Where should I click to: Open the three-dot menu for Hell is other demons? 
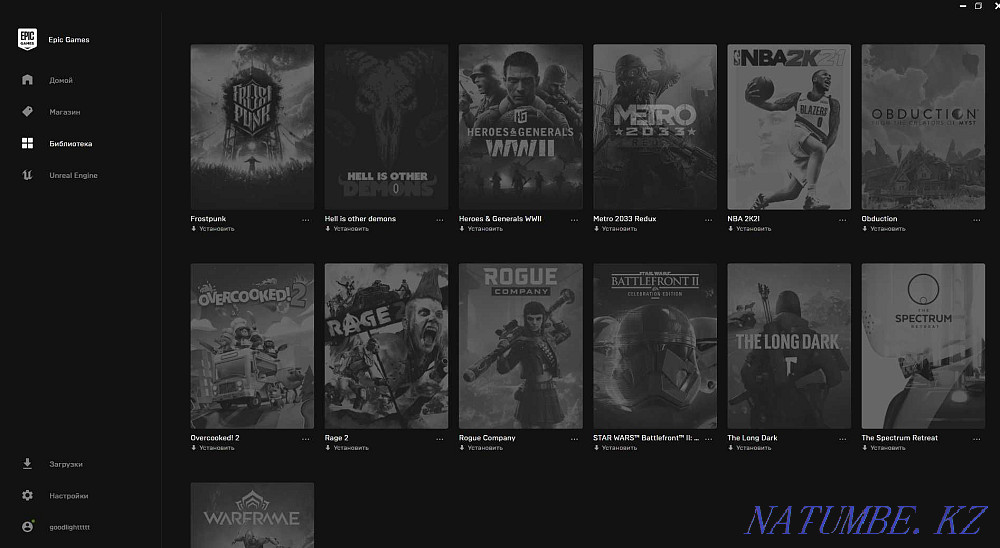439,220
